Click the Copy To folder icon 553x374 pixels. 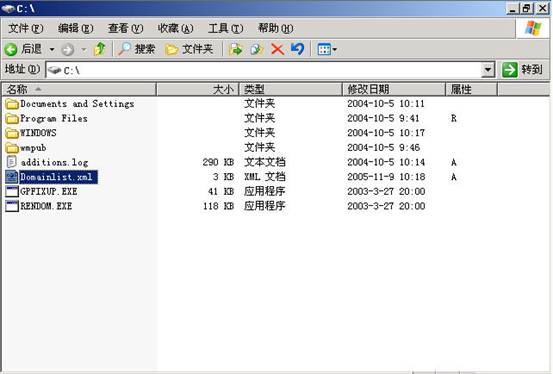coord(257,49)
